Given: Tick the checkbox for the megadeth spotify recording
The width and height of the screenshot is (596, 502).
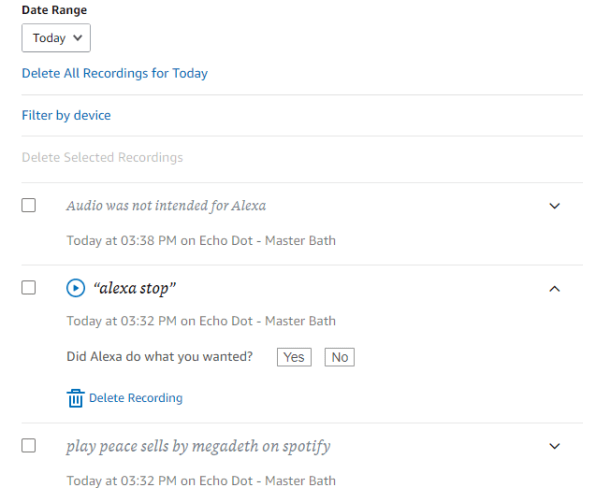Looking at the screenshot, I should [29, 445].
